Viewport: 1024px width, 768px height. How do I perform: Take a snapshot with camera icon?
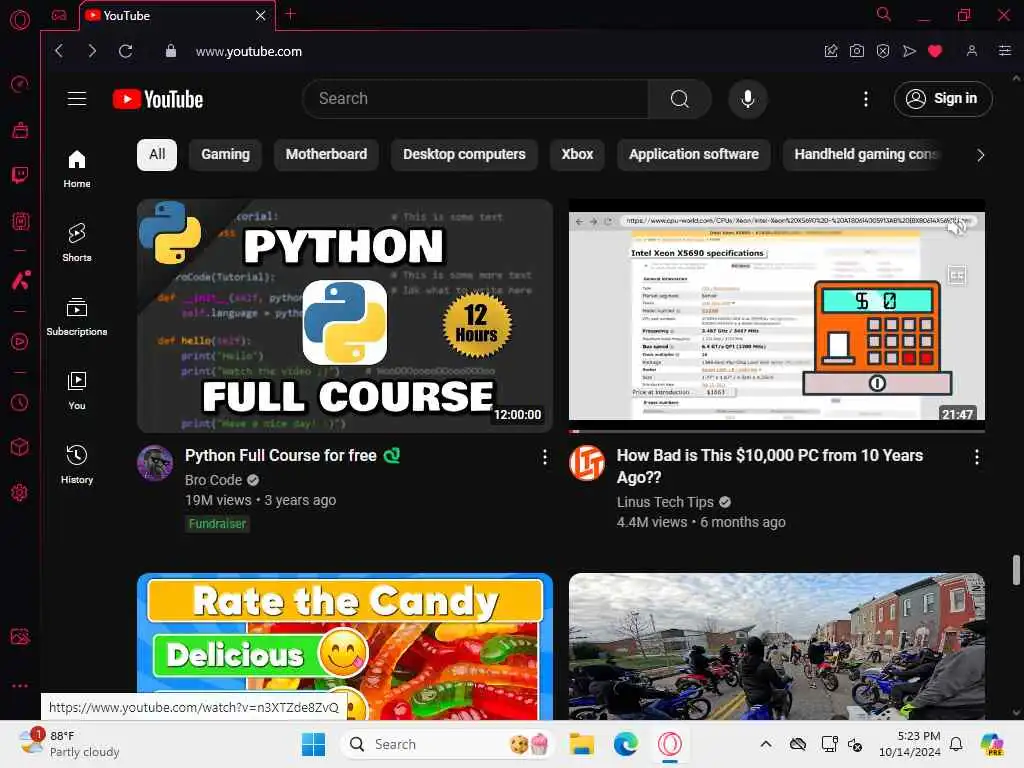coord(857,51)
